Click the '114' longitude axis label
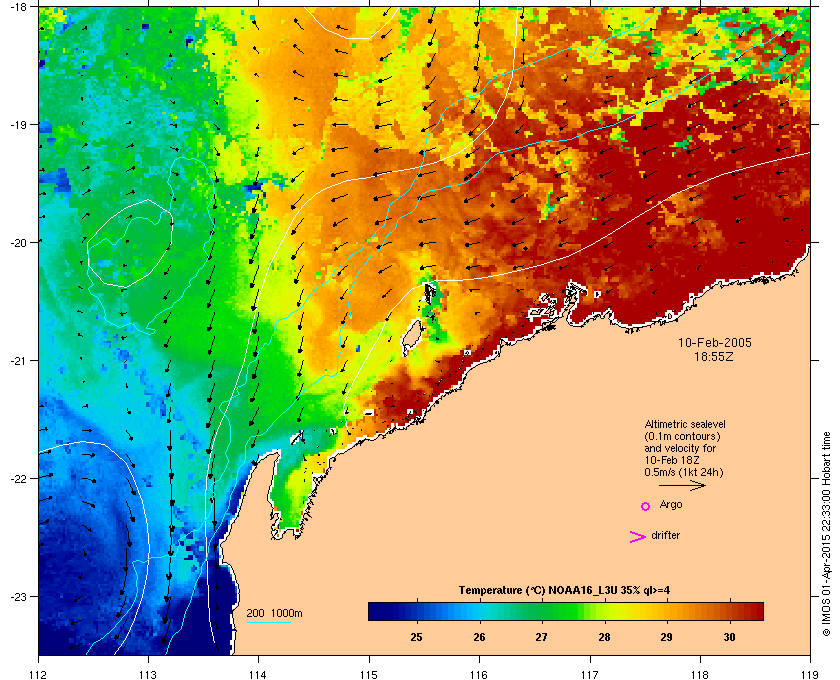840x680 pixels. click(258, 675)
